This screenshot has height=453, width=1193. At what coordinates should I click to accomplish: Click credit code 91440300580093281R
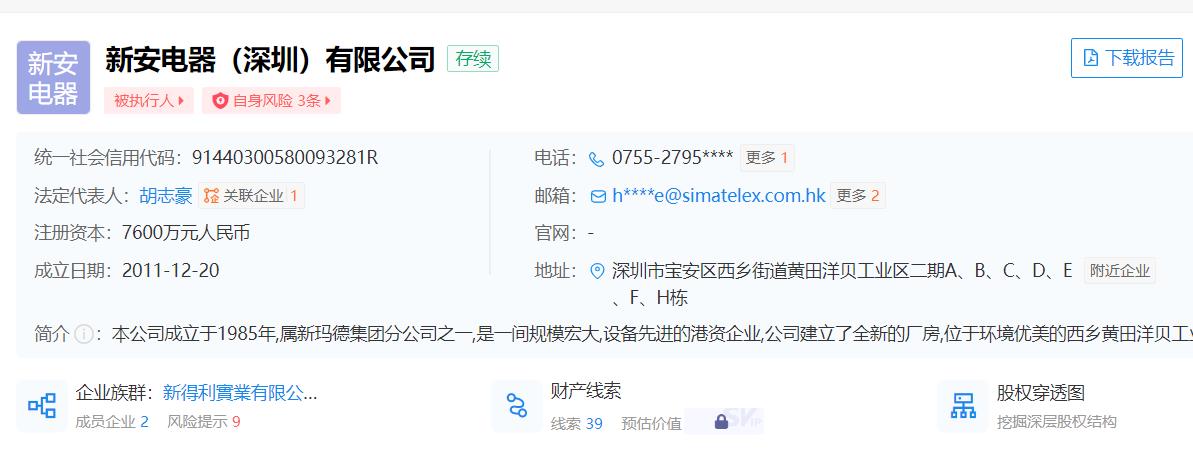(285, 158)
